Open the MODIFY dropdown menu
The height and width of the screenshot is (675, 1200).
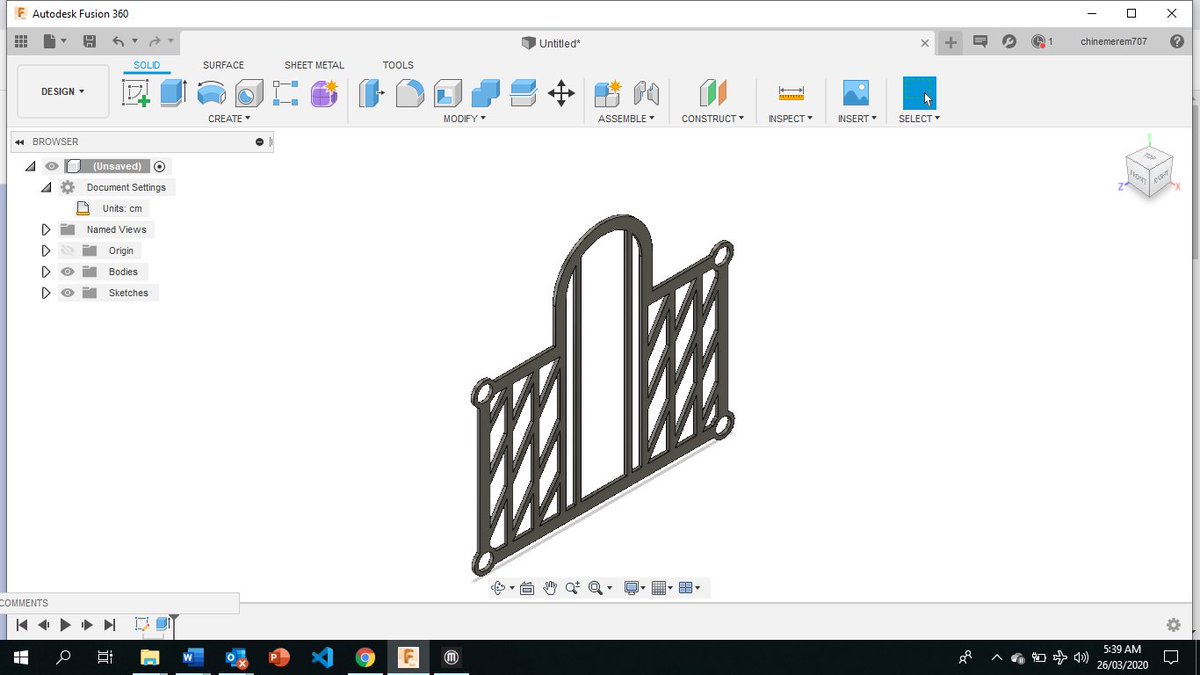pyautogui.click(x=464, y=118)
